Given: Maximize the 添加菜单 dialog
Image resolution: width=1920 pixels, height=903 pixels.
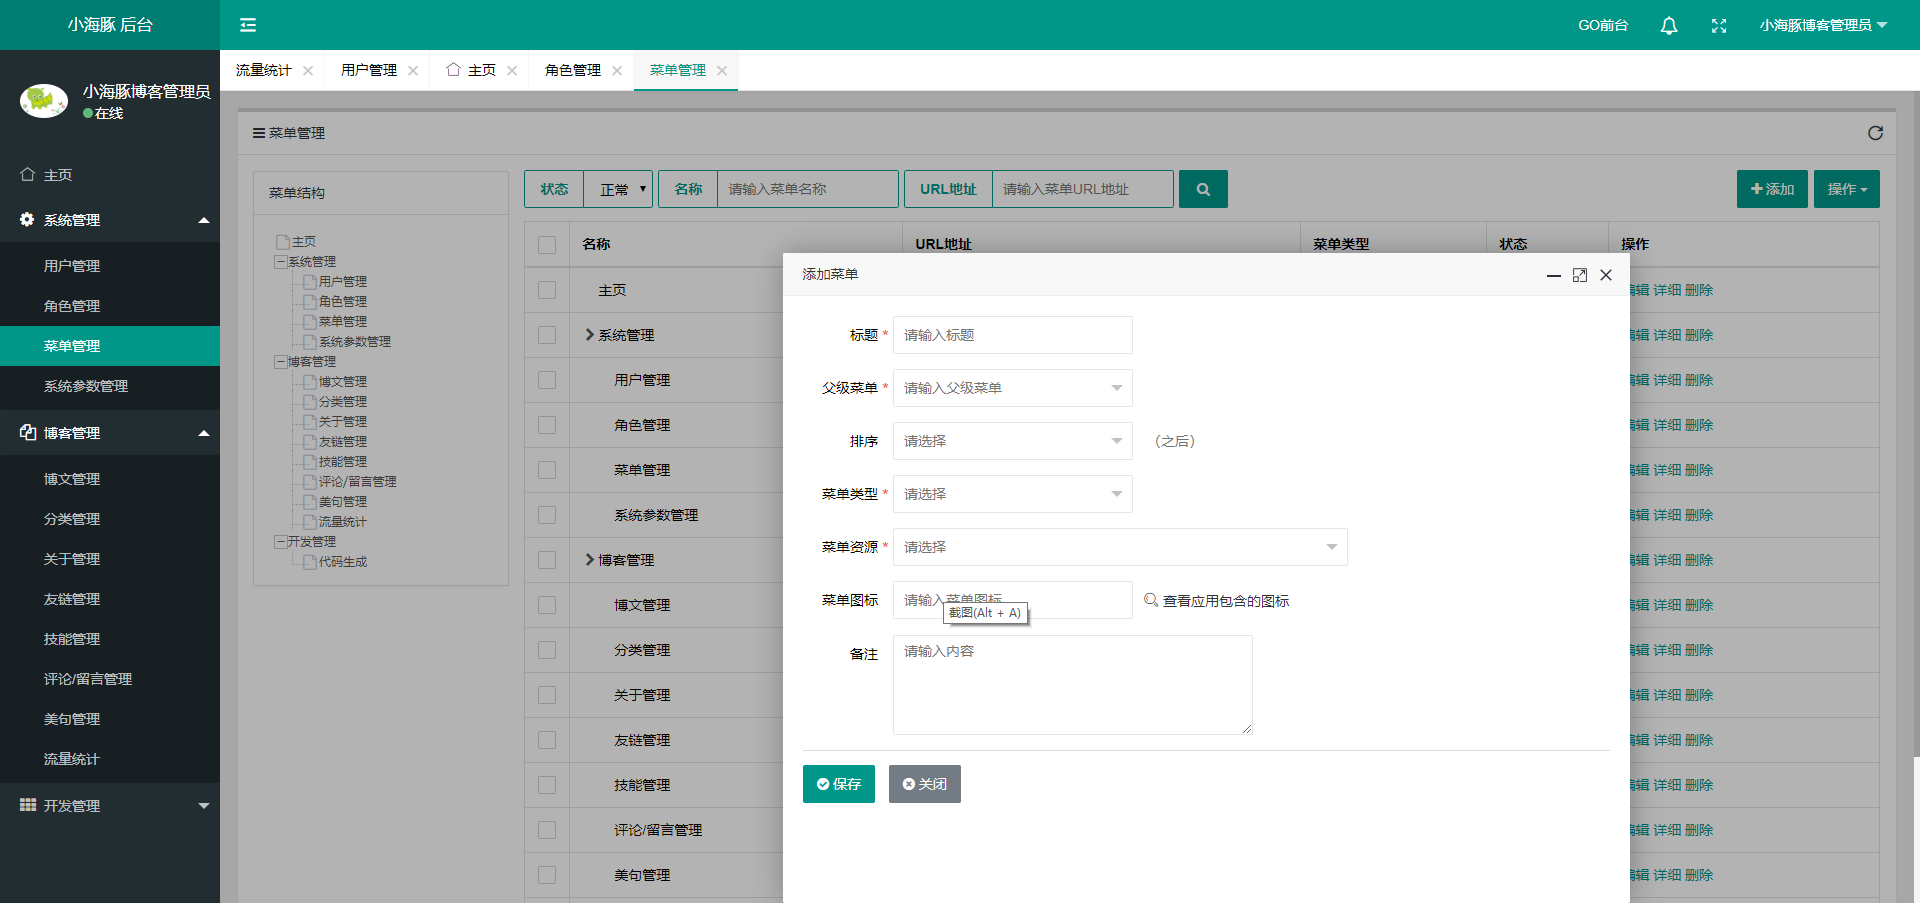Looking at the screenshot, I should [1580, 275].
